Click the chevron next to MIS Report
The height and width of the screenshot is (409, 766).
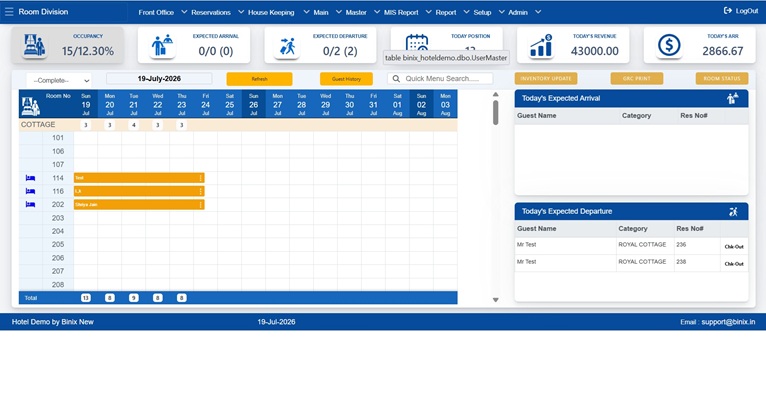pyautogui.click(x=428, y=12)
